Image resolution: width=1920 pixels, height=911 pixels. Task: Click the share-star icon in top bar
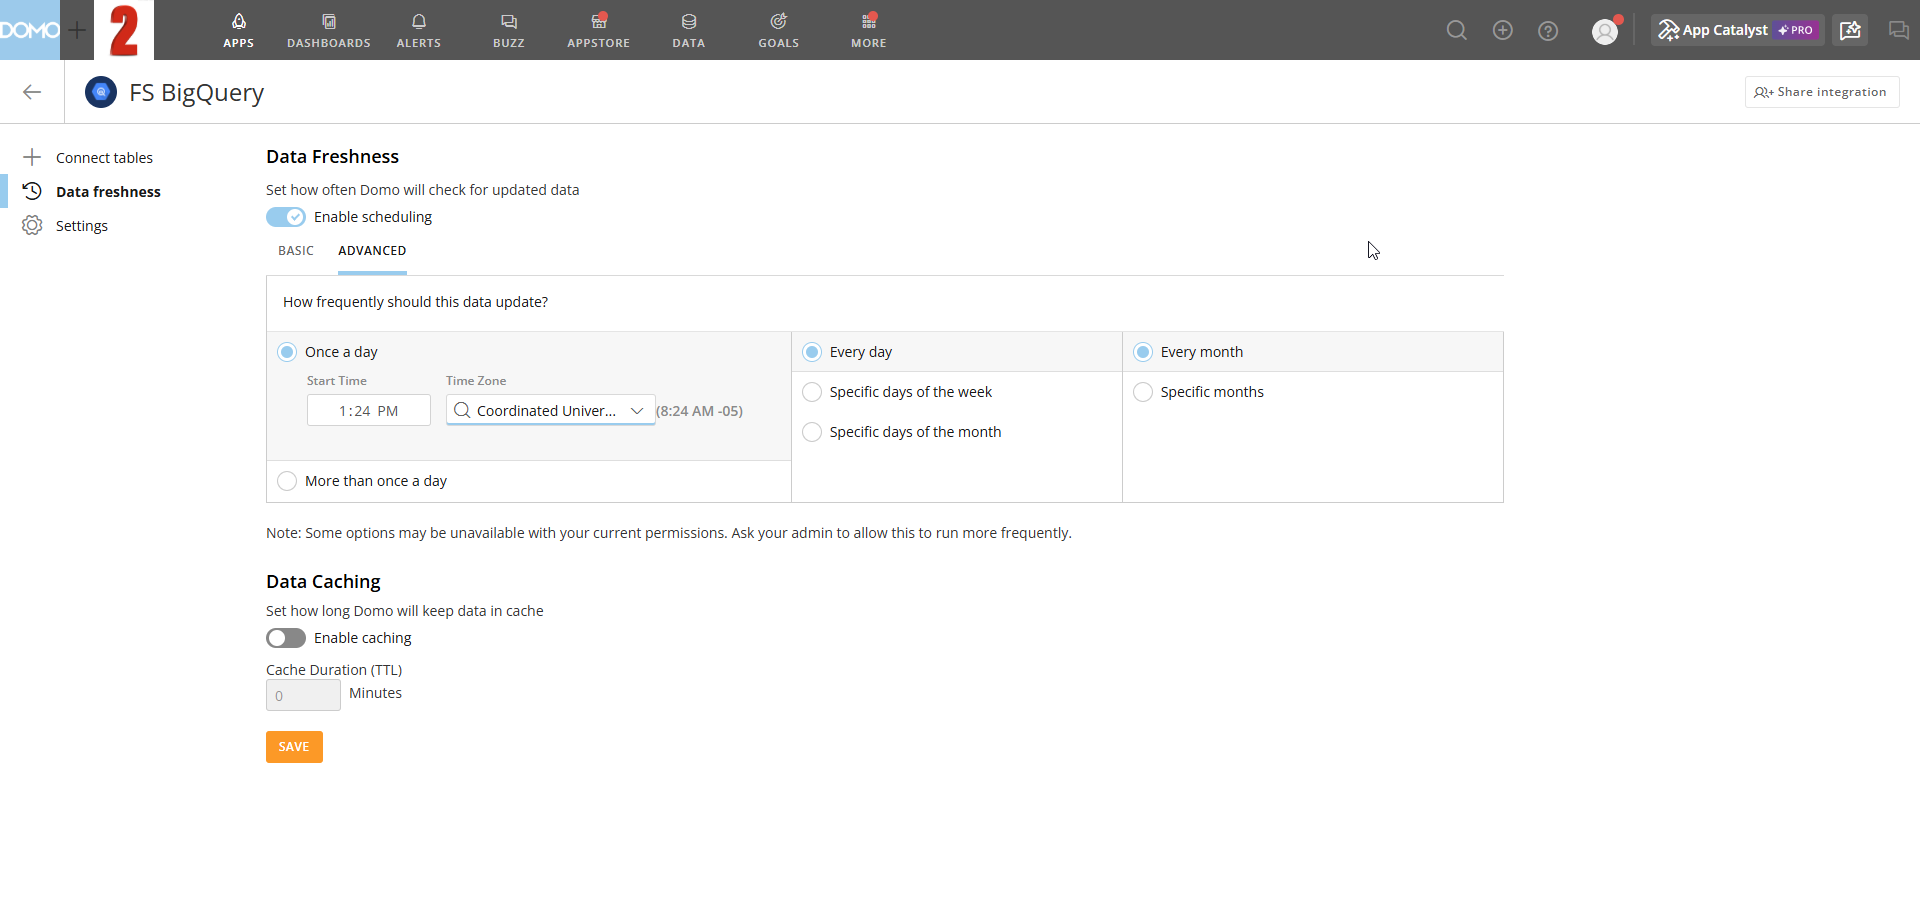coord(1851,30)
